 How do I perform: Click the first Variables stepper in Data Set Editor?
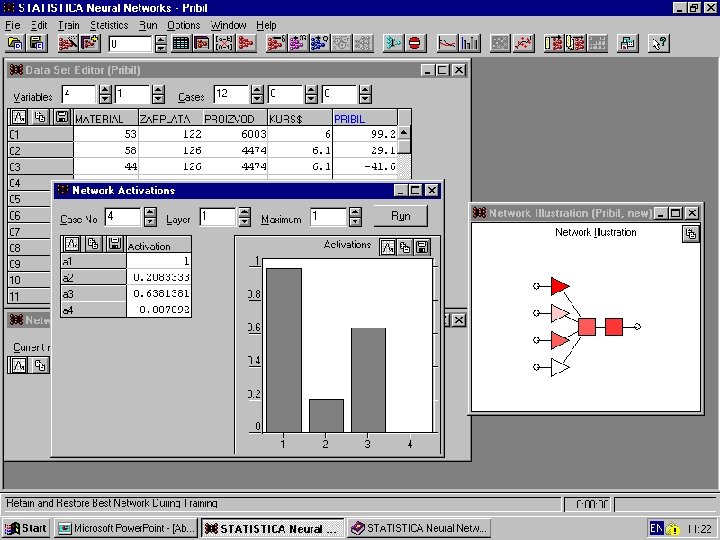point(105,94)
